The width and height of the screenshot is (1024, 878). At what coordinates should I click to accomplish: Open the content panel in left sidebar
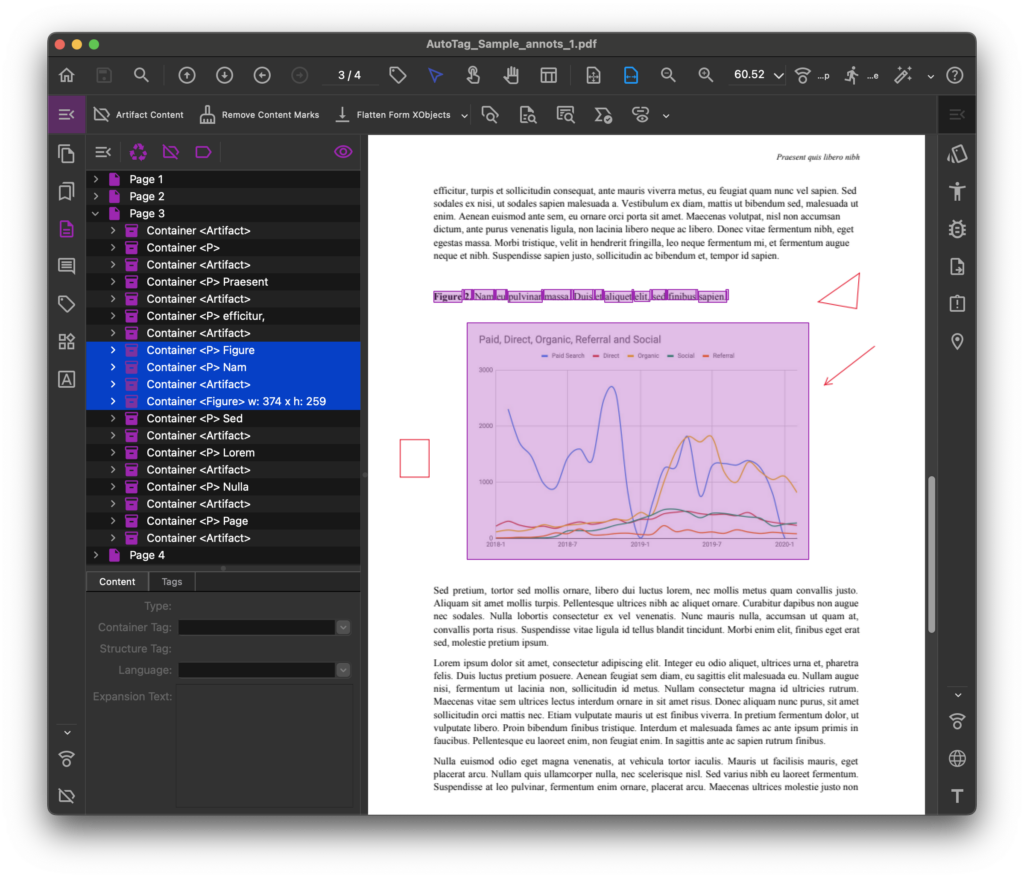pyautogui.click(x=67, y=229)
